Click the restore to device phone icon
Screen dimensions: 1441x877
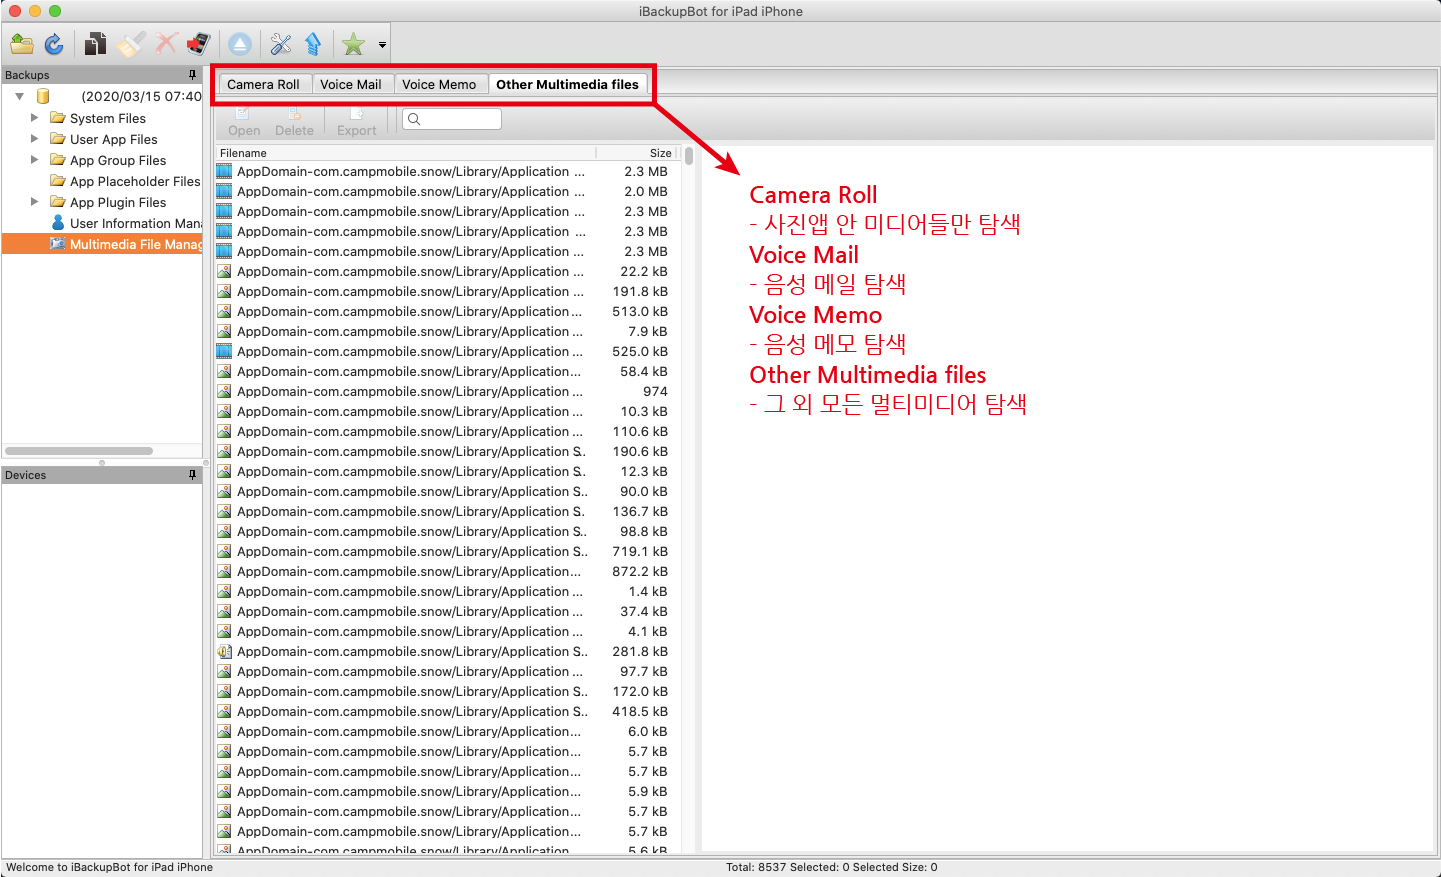click(x=198, y=44)
